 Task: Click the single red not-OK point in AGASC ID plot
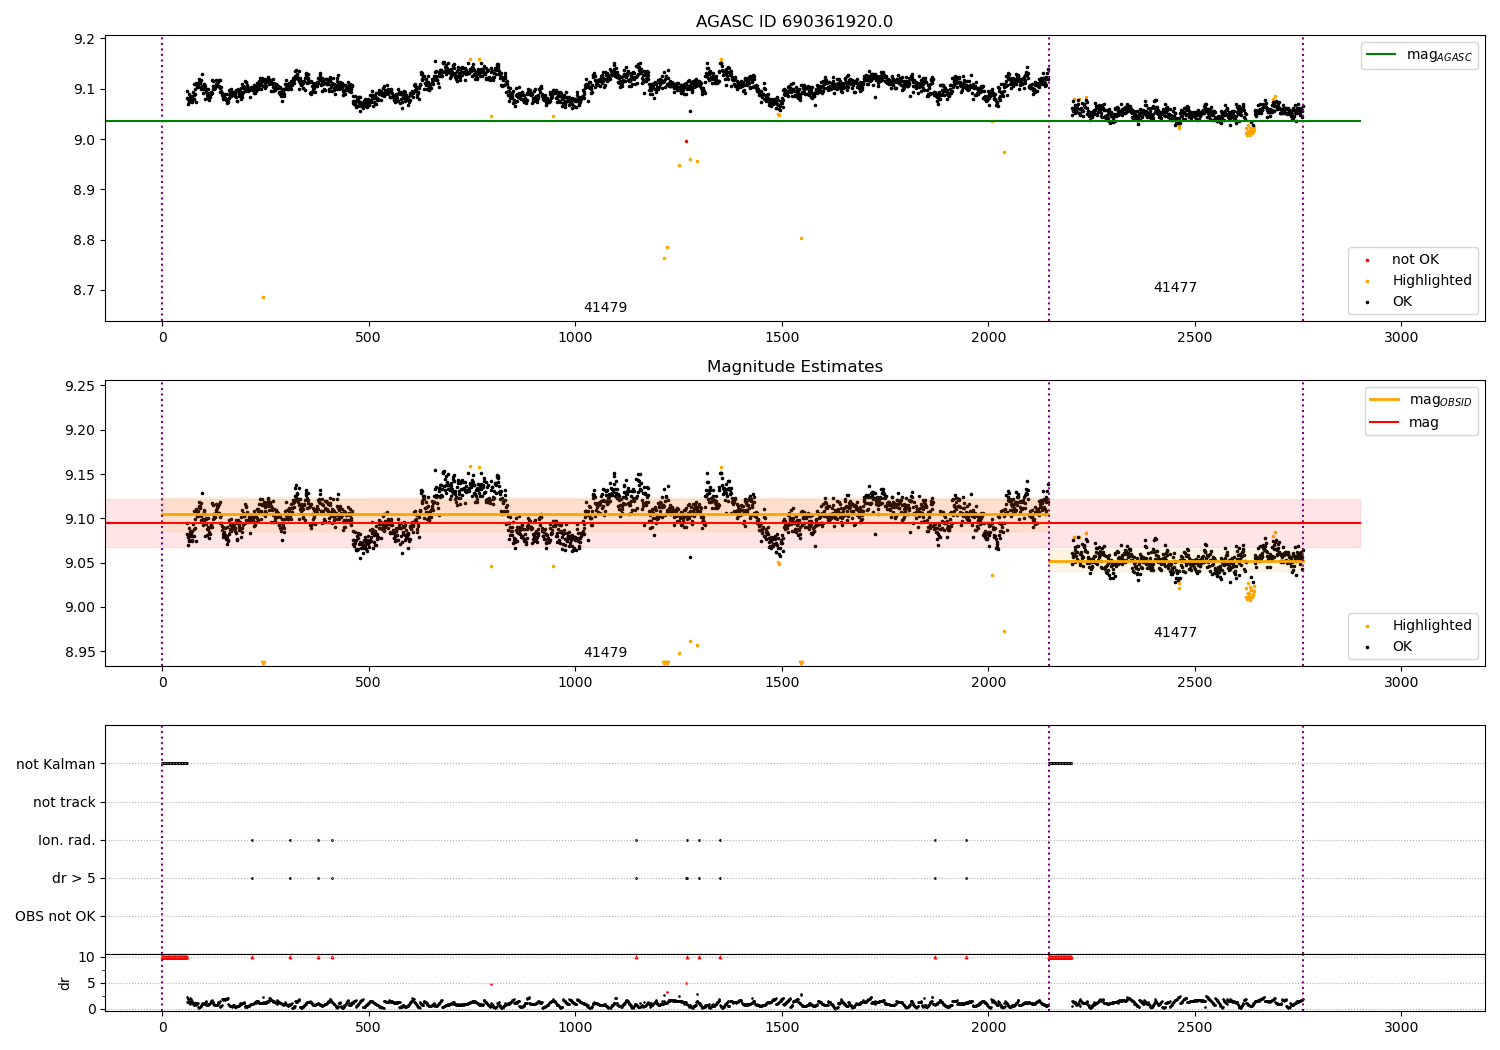686,141
